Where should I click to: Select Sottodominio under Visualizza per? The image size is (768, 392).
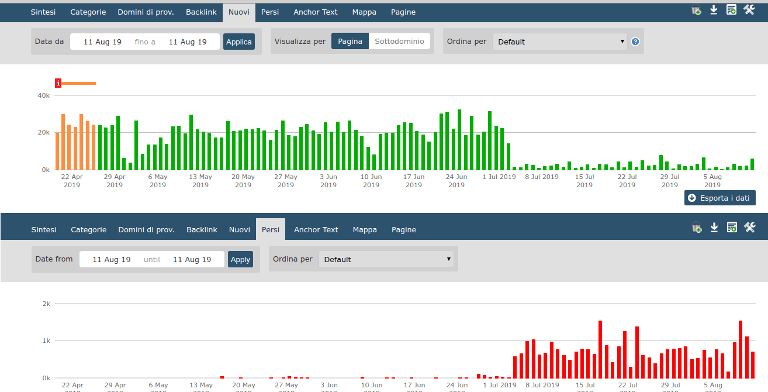(x=399, y=42)
